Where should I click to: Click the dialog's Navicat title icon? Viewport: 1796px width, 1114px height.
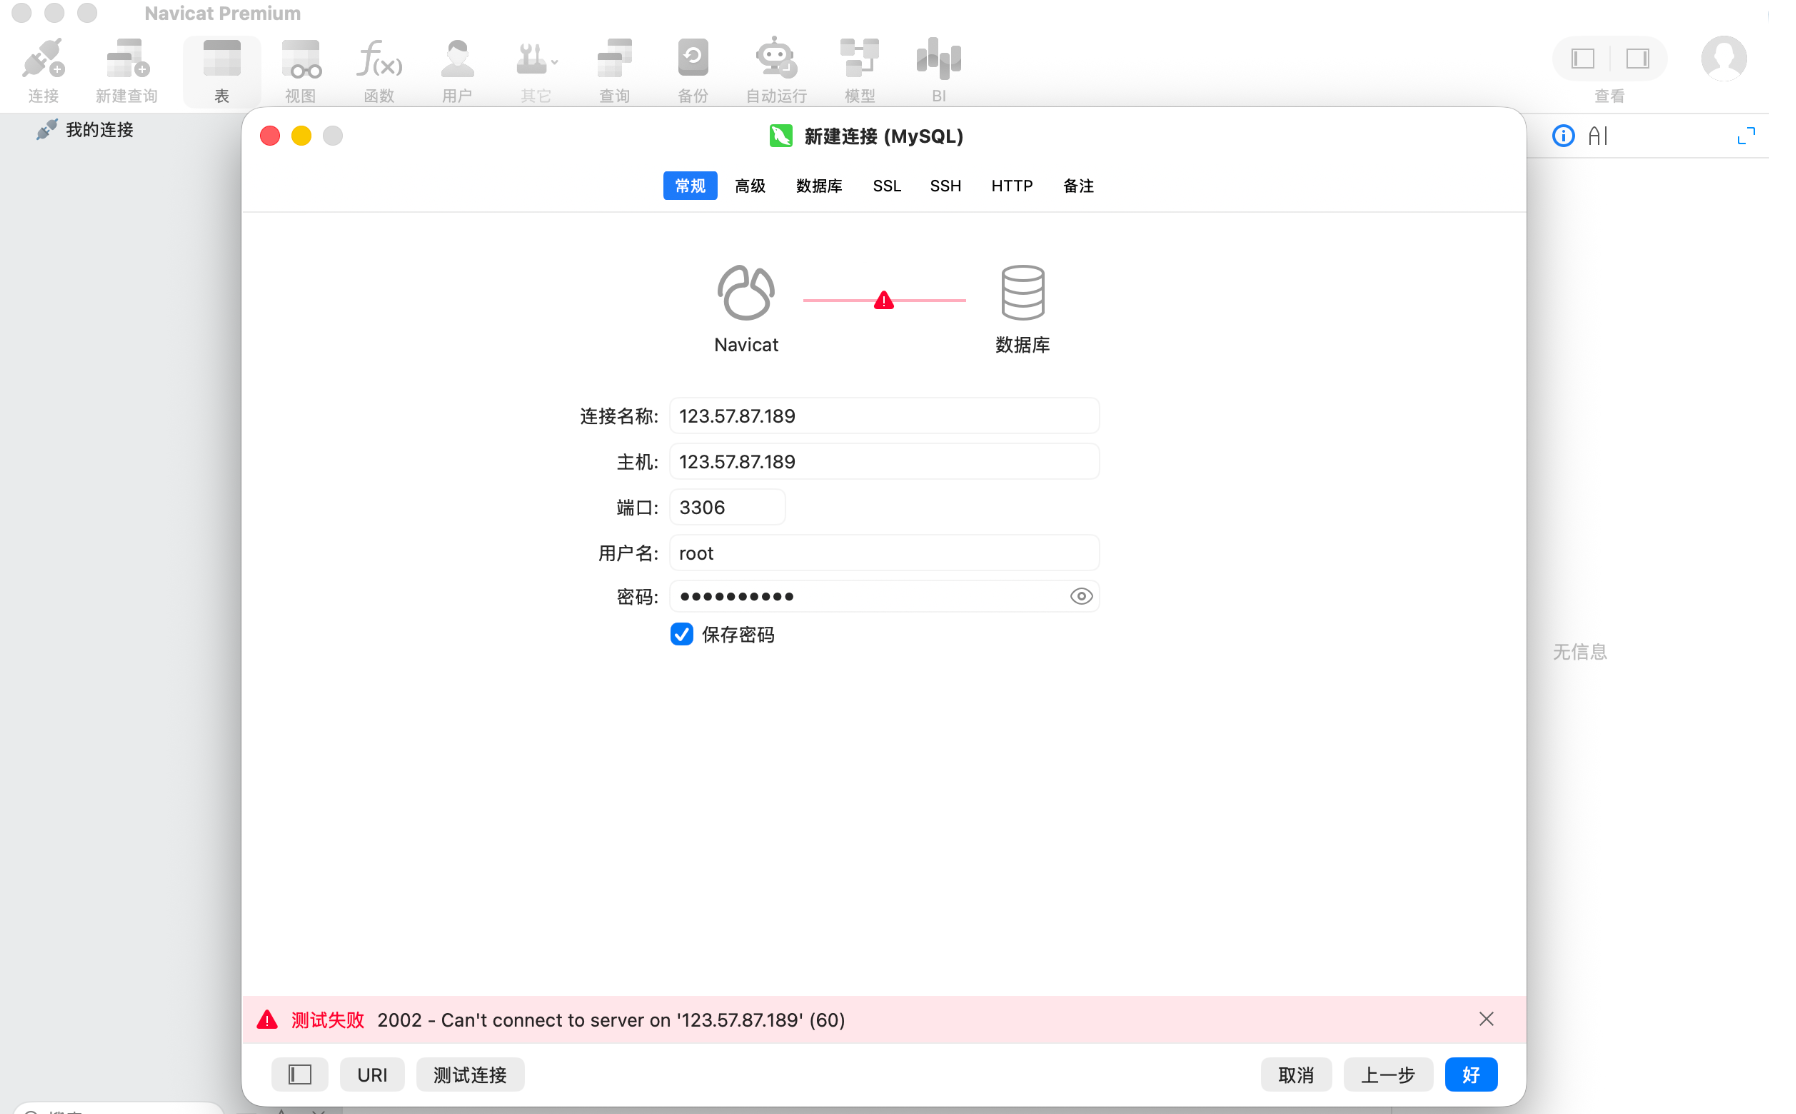pos(781,136)
